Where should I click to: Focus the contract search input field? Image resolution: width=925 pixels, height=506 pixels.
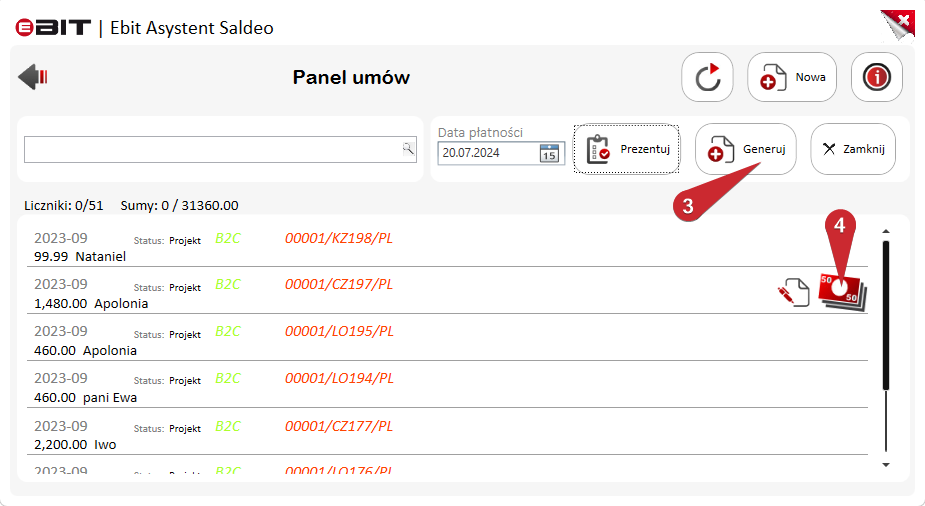pos(220,150)
